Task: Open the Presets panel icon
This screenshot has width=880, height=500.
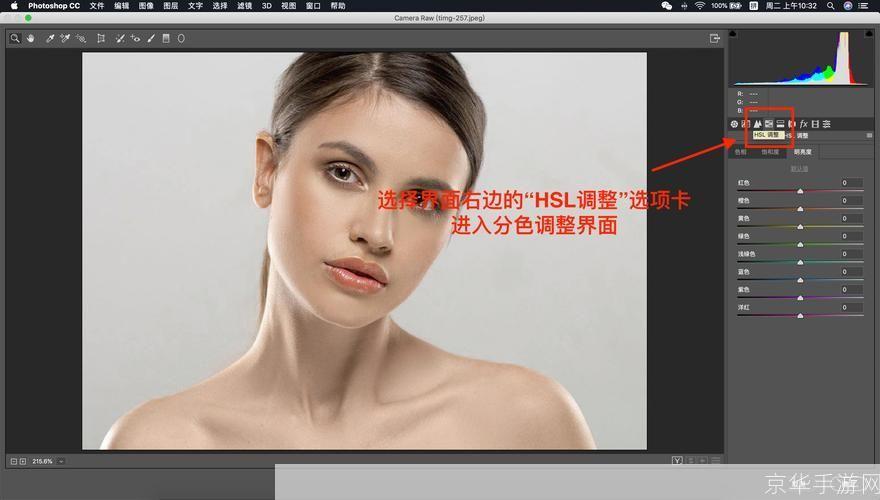Action: pos(827,124)
